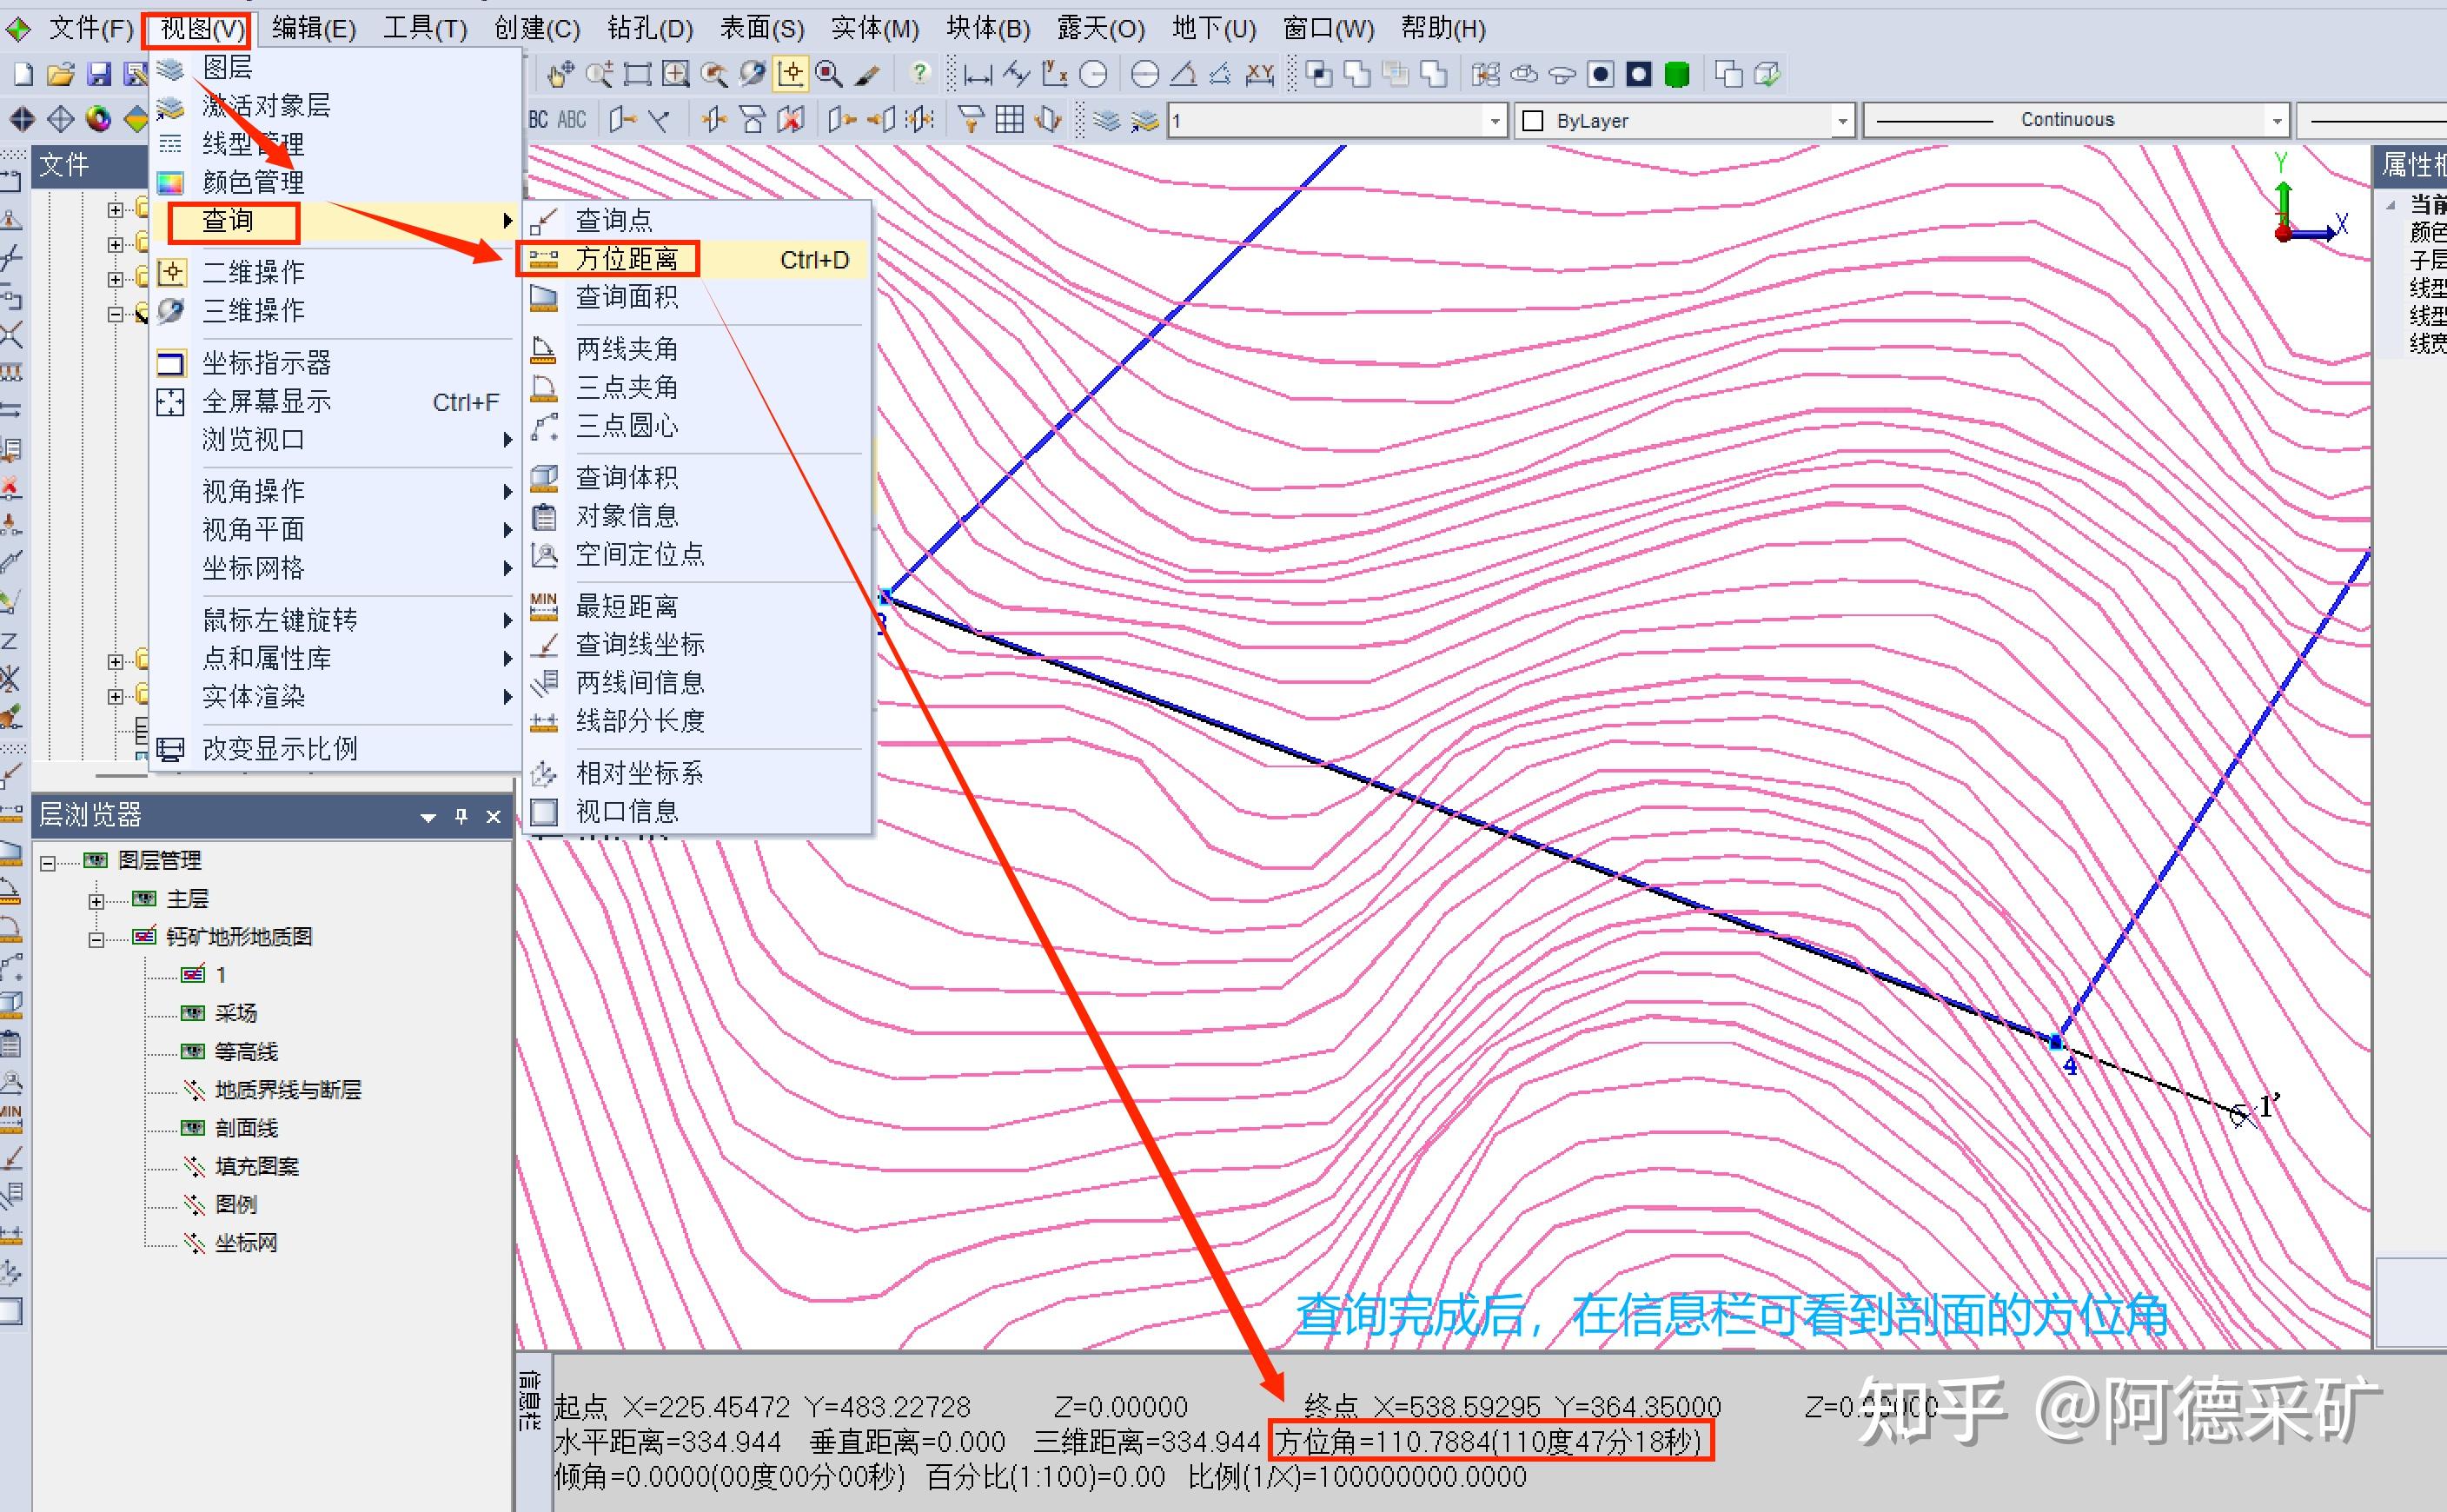Open the 钻孔(D) menu
Image resolution: width=2447 pixels, height=1512 pixels.
coord(650,28)
